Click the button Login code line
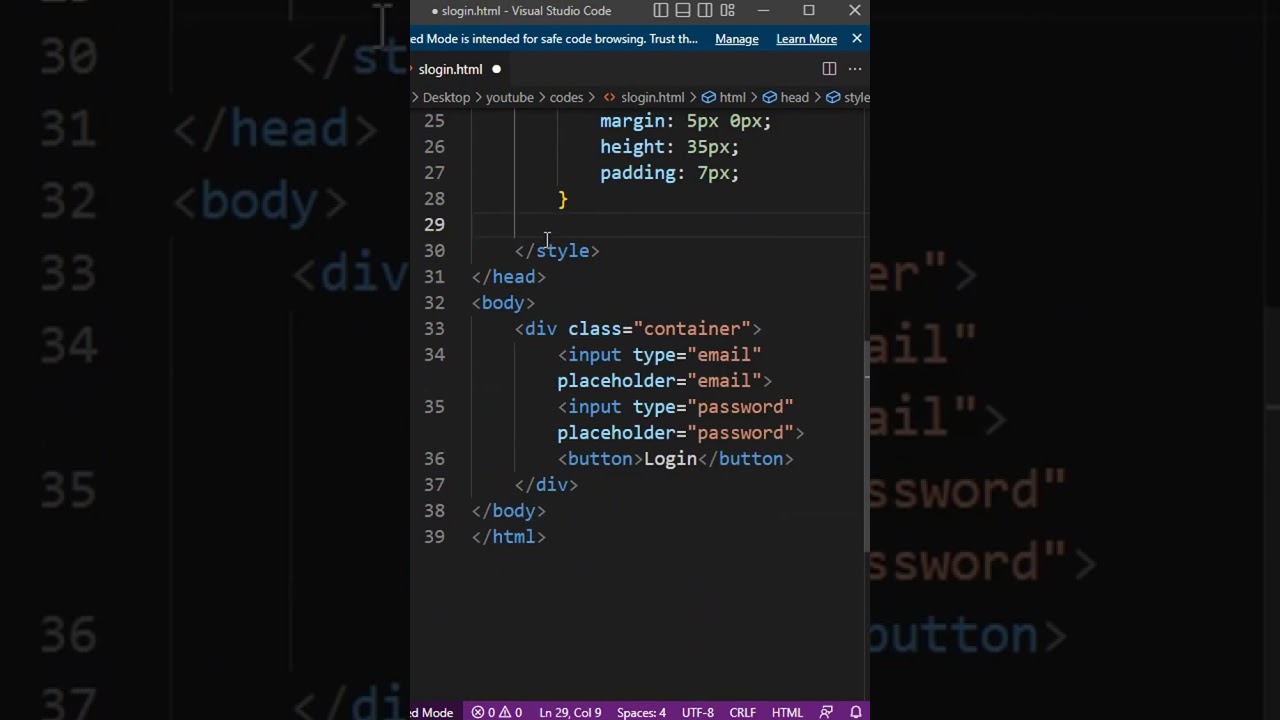This screenshot has width=1280, height=720. pyautogui.click(x=676, y=458)
